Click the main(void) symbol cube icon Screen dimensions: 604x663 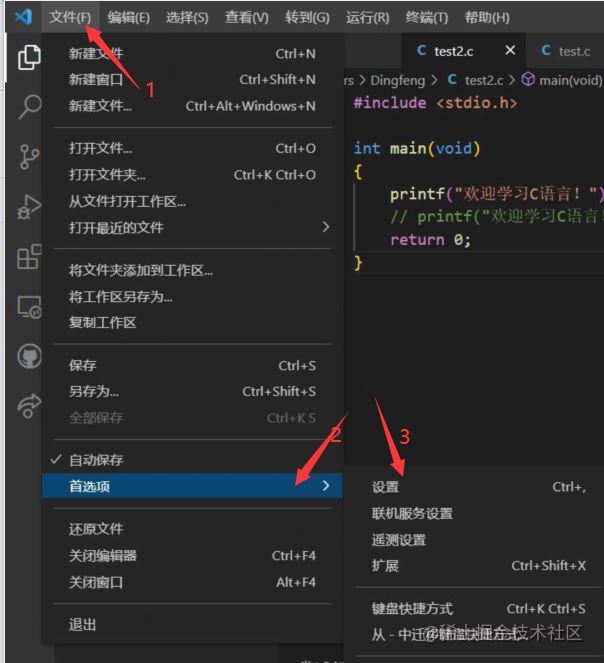pos(528,79)
